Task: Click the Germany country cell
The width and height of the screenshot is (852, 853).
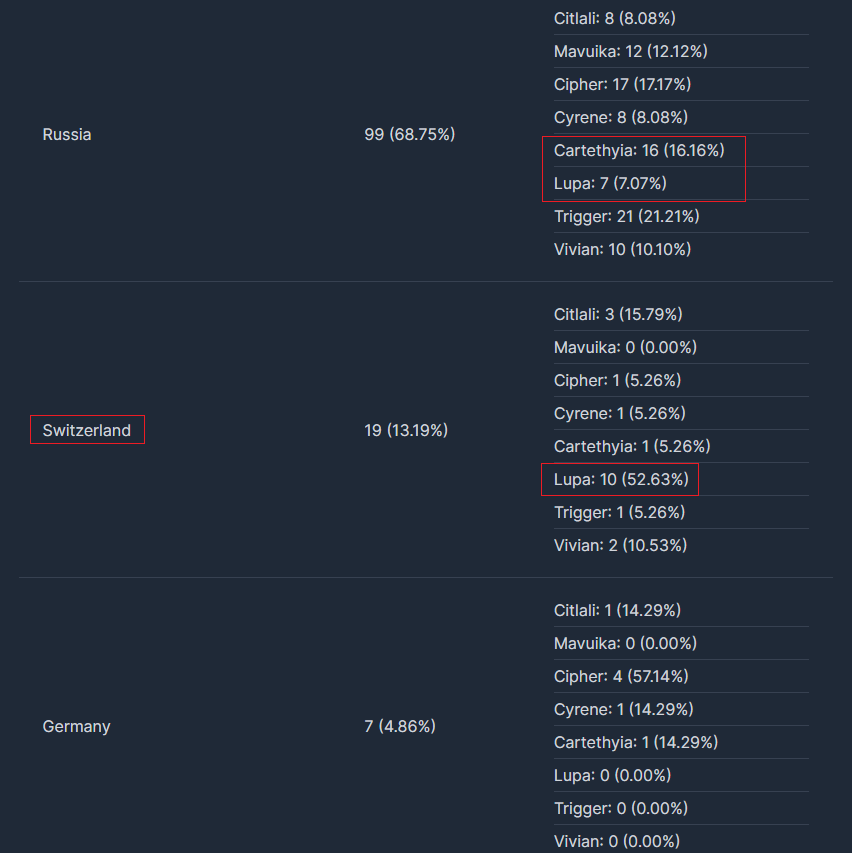Action: (x=76, y=726)
